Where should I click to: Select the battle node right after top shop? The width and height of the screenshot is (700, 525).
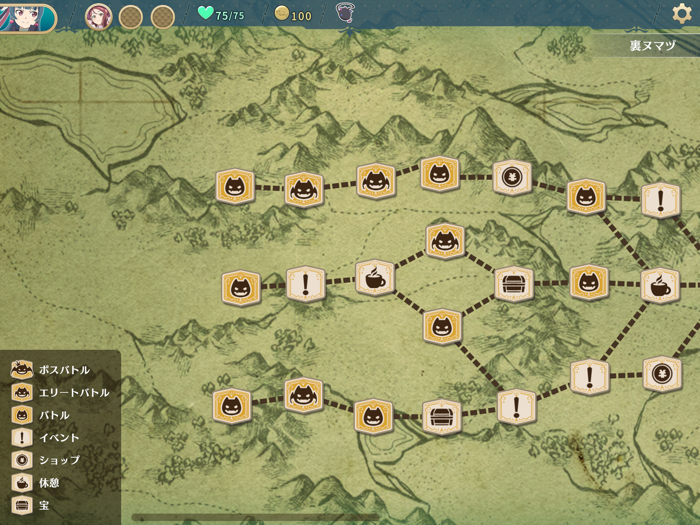point(586,197)
